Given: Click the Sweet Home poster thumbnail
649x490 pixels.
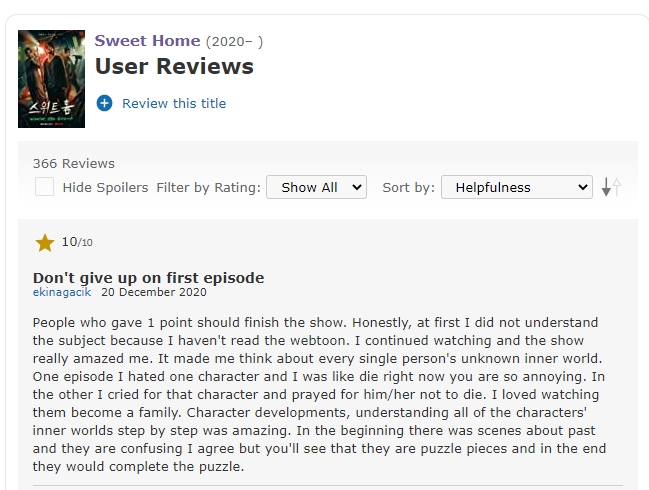Looking at the screenshot, I should 51,79.
